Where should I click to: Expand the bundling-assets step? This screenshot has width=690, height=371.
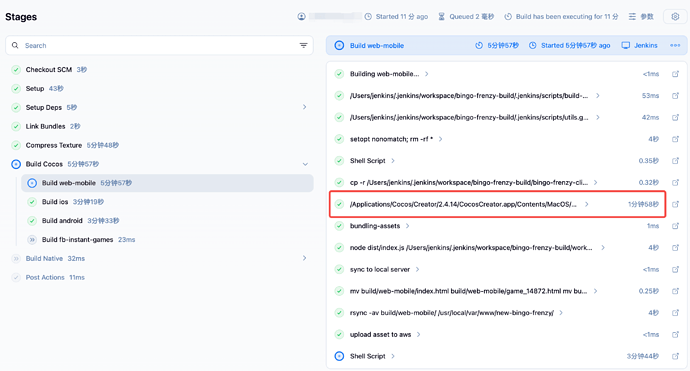(x=407, y=226)
